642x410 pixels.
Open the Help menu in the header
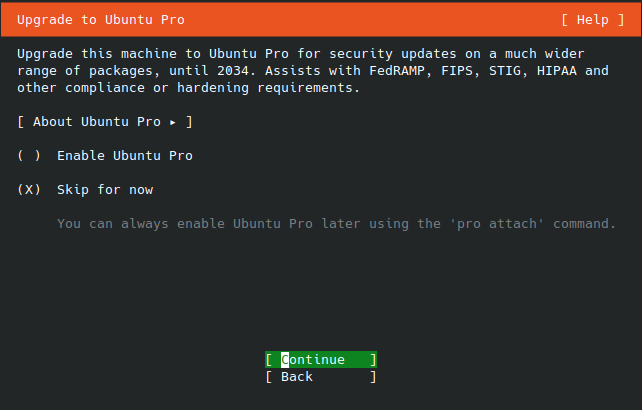click(592, 20)
